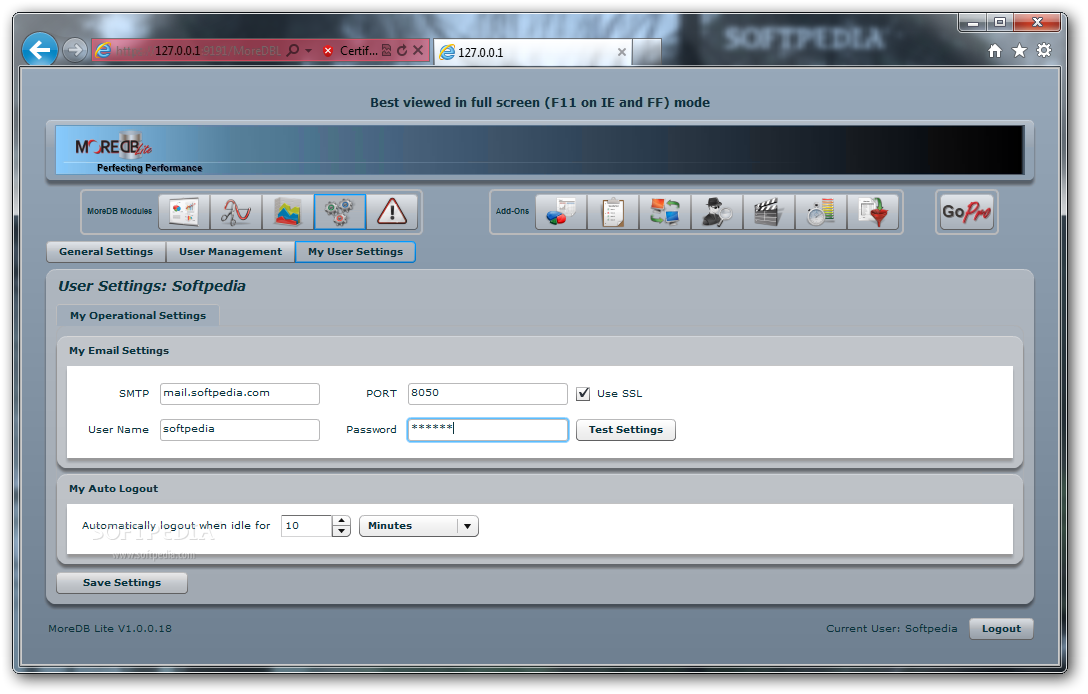Focus the User Name field
The image size is (1088, 694).
[x=239, y=430]
